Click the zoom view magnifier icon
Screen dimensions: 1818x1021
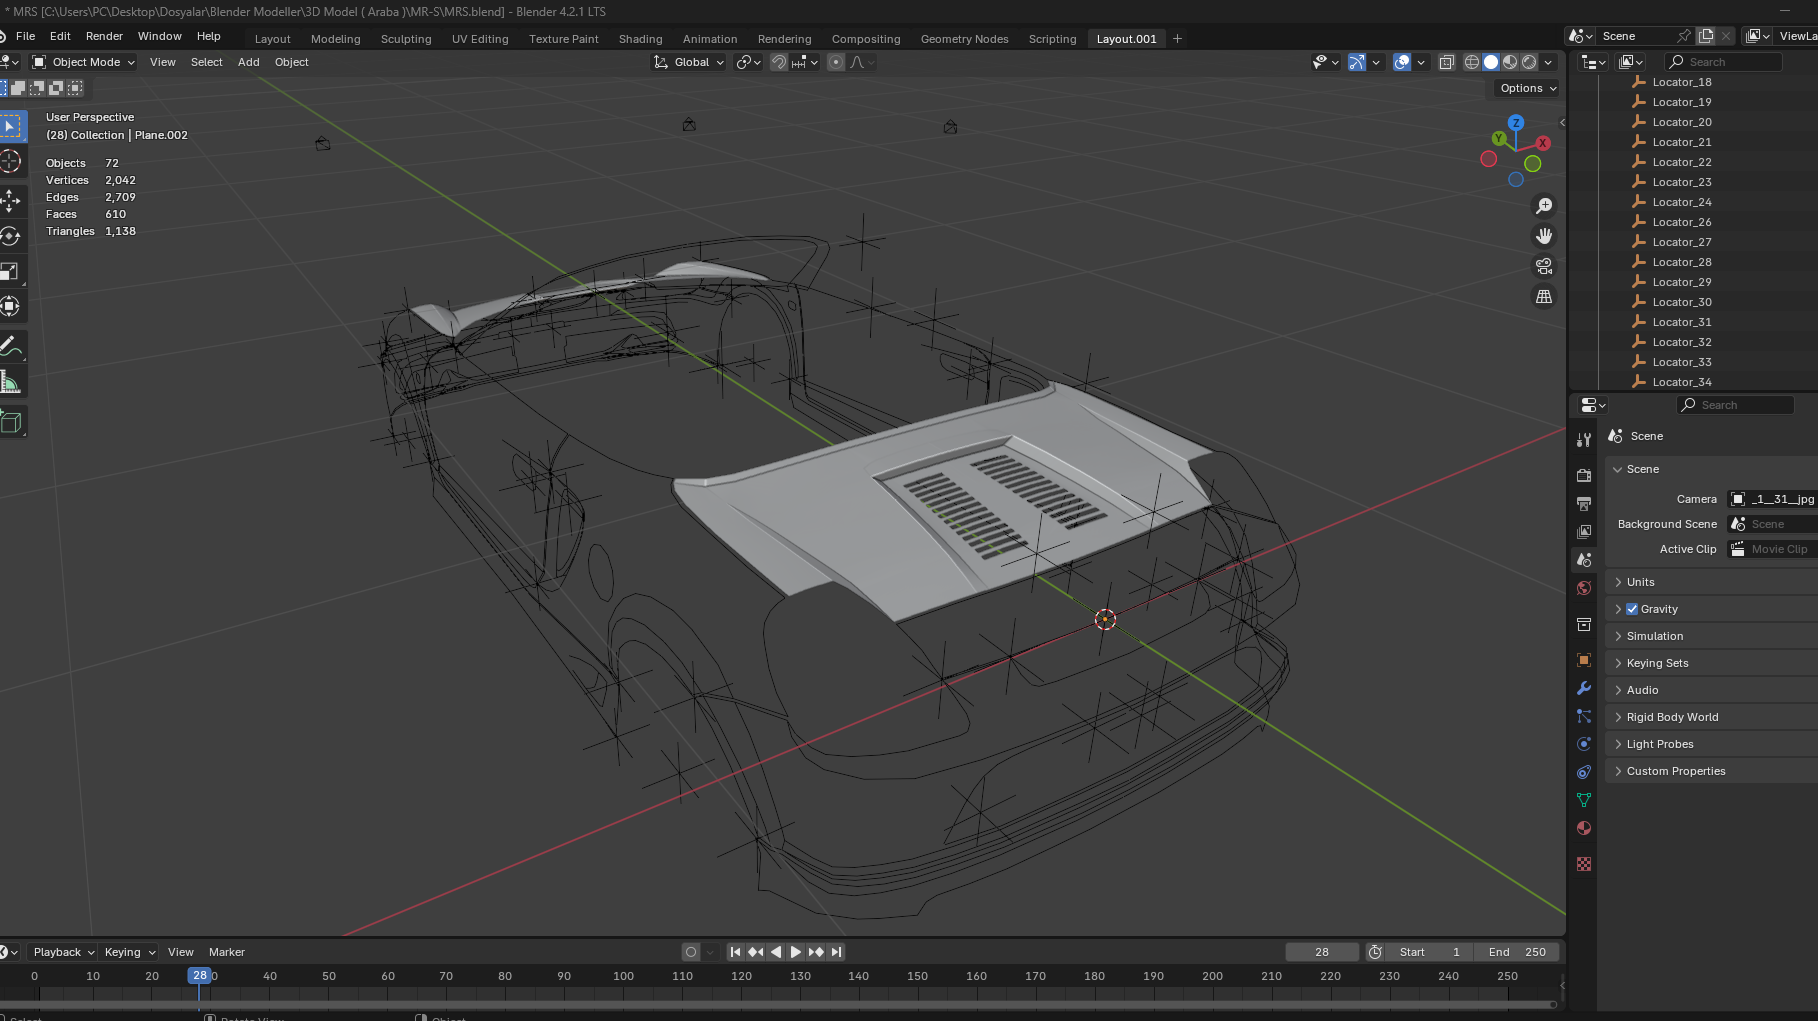[1544, 206]
